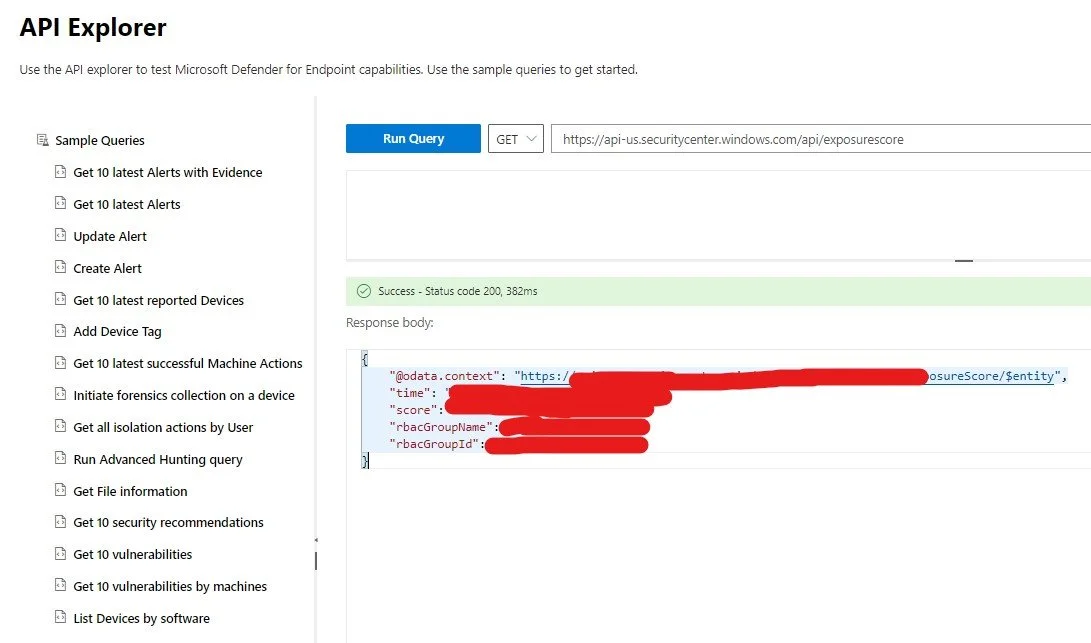Click the request body resize handle bar
The image size is (1091, 643).
pyautogui.click(x=964, y=260)
